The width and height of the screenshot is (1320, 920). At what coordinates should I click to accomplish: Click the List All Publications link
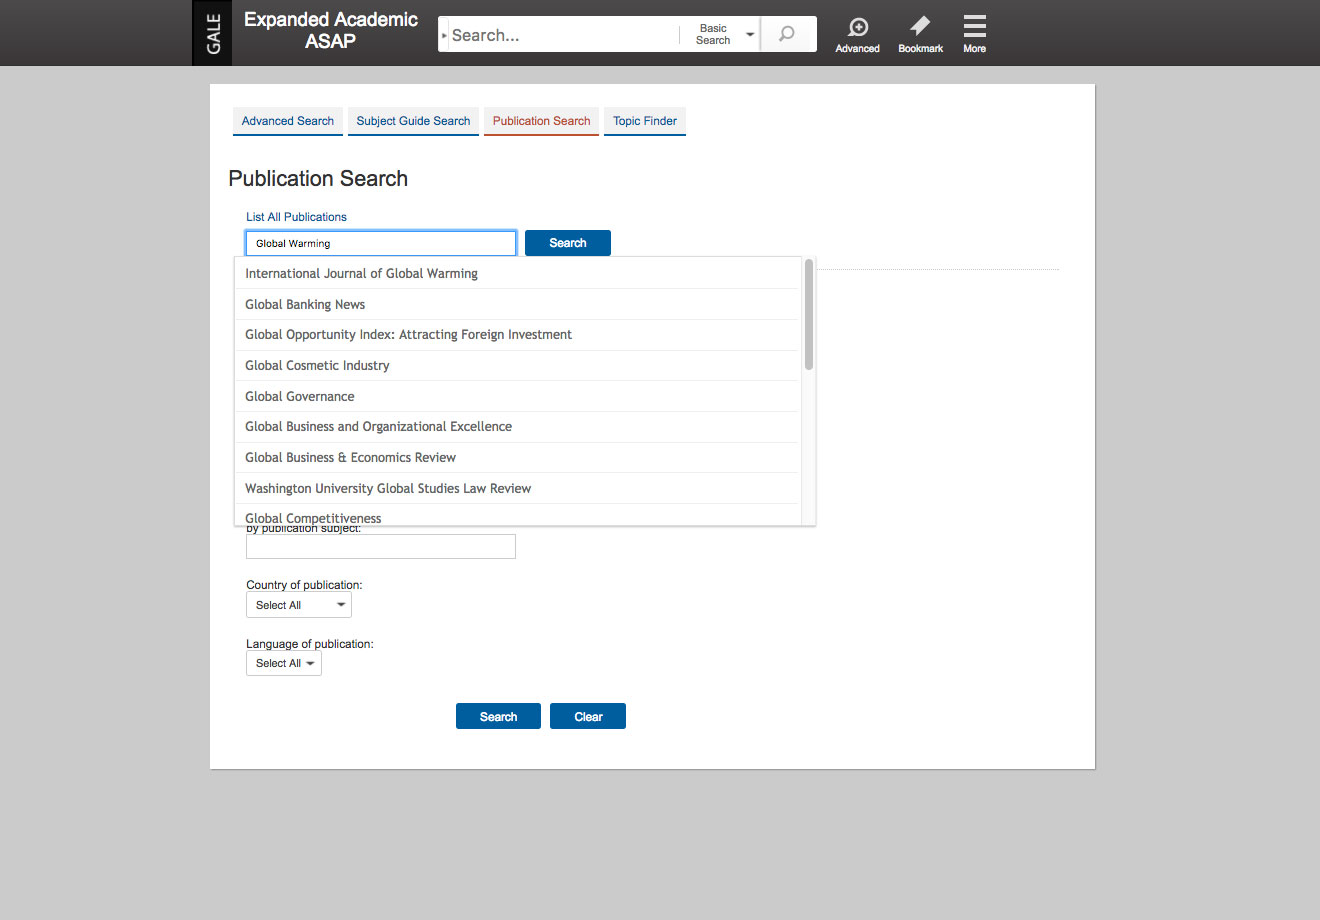296,217
